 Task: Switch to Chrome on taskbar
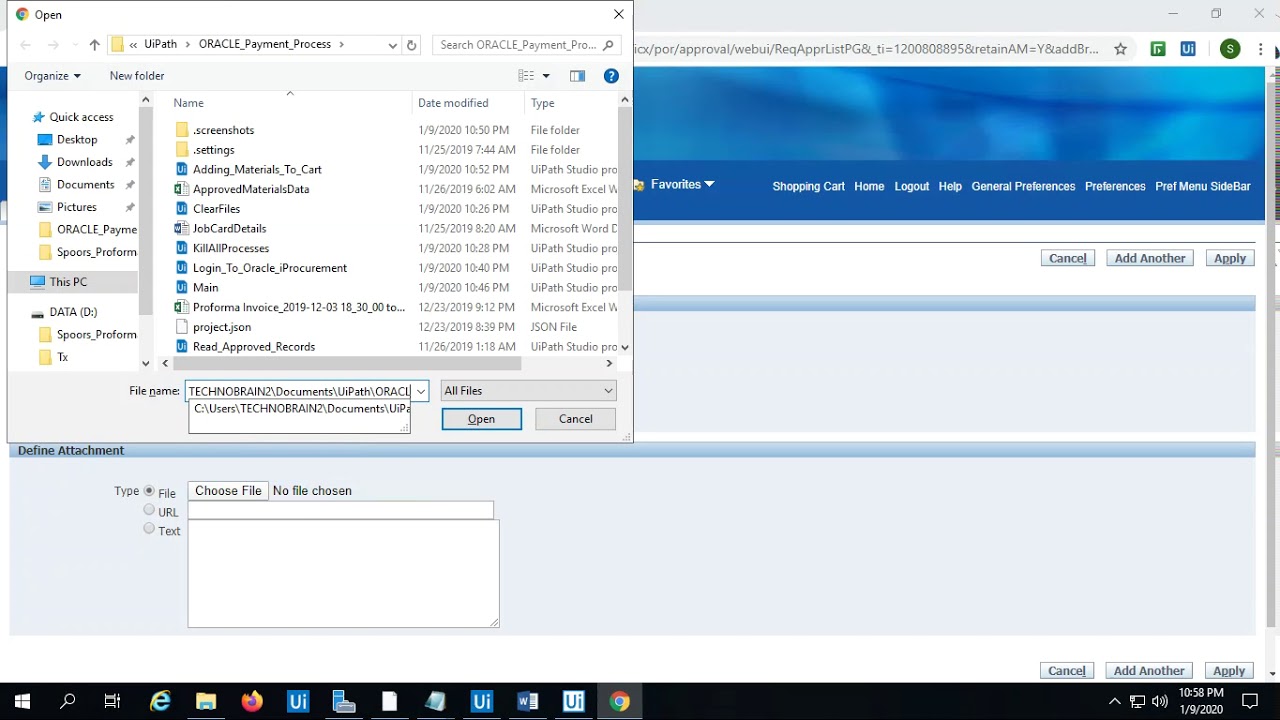(620, 702)
